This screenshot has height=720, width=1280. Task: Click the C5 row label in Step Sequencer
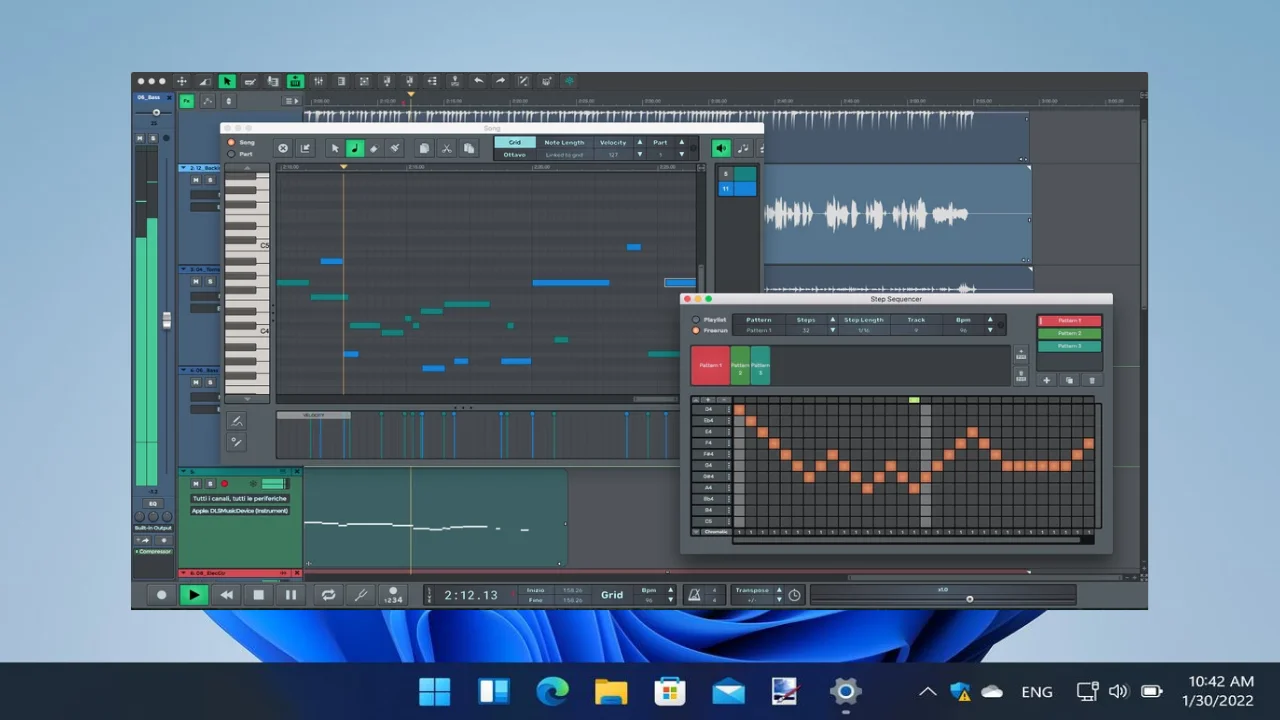coord(709,521)
